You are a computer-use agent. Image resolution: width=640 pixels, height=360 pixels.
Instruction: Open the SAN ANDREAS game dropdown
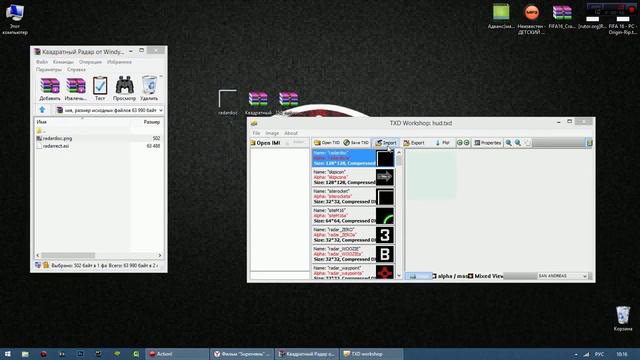562,276
